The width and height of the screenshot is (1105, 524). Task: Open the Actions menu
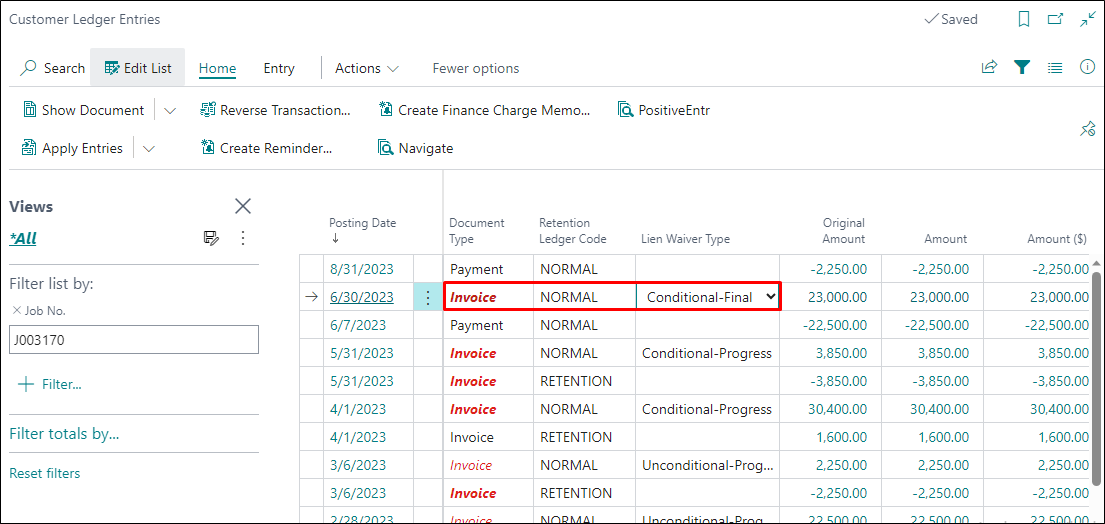tap(366, 68)
